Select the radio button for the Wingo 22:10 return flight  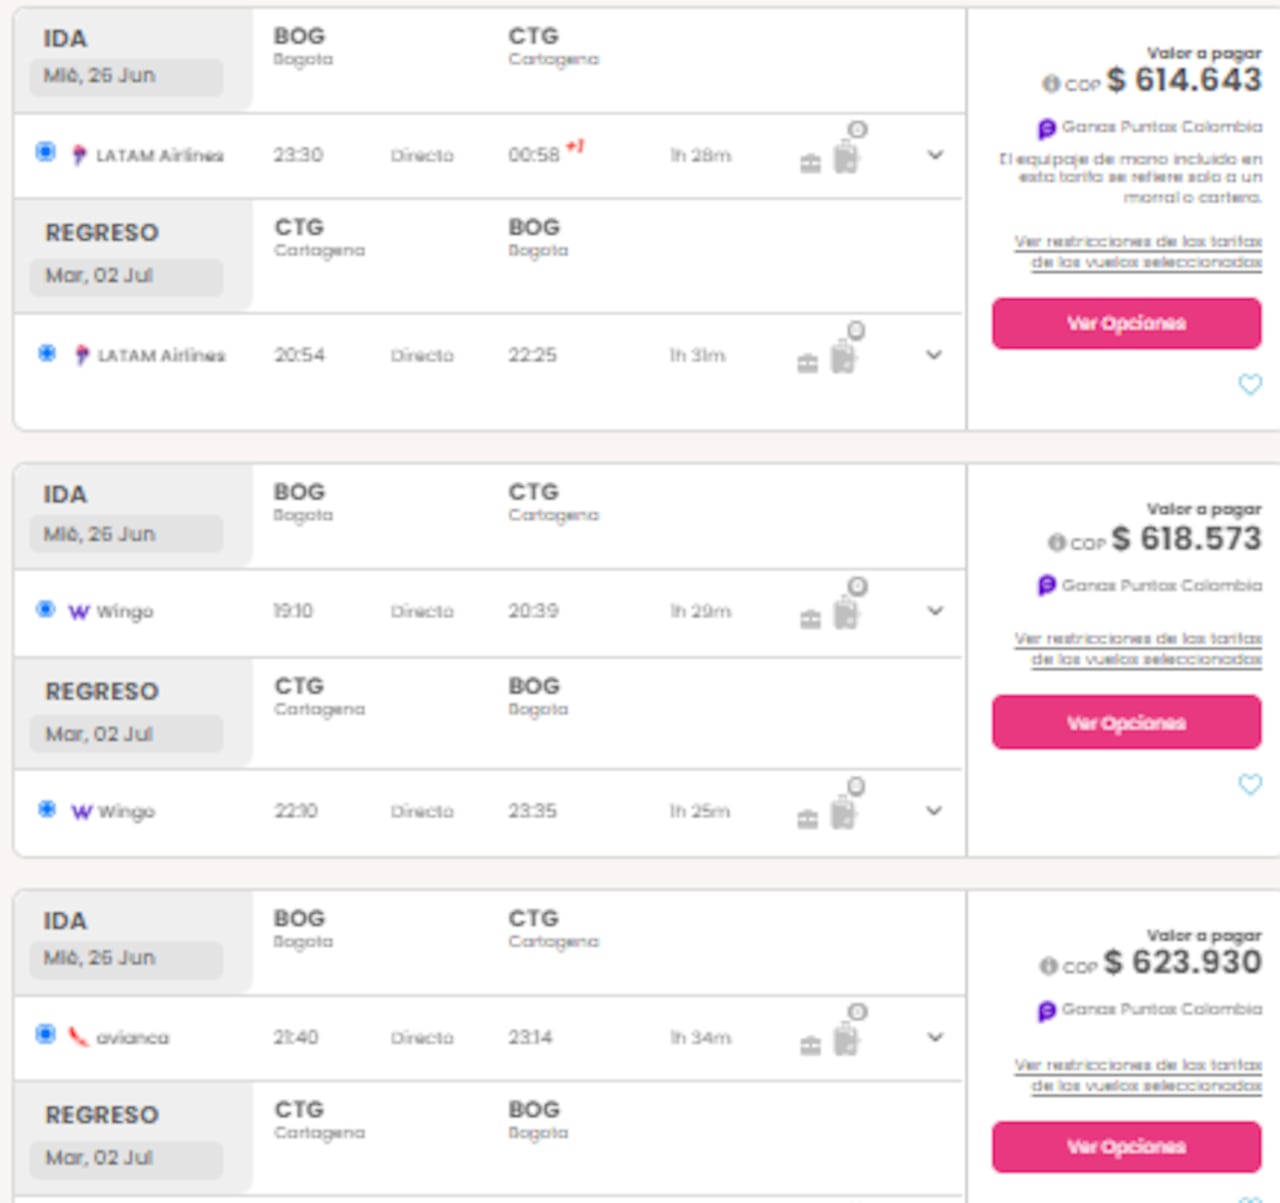click(45, 810)
